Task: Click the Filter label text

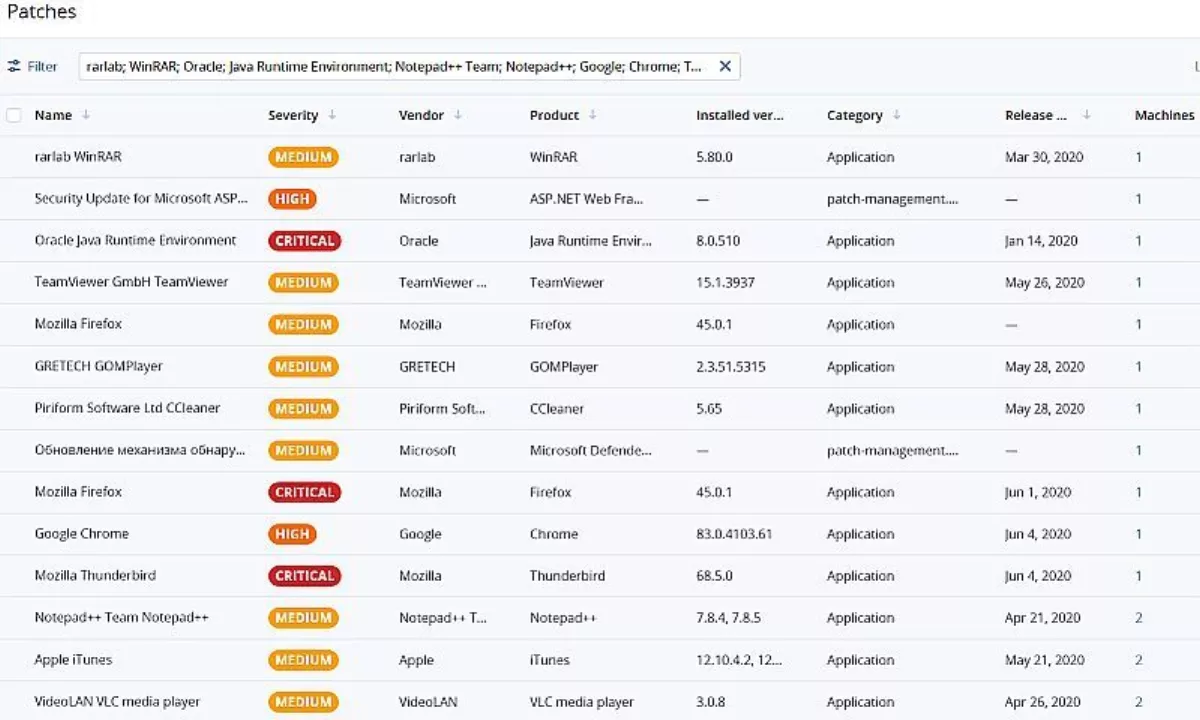Action: tap(42, 66)
